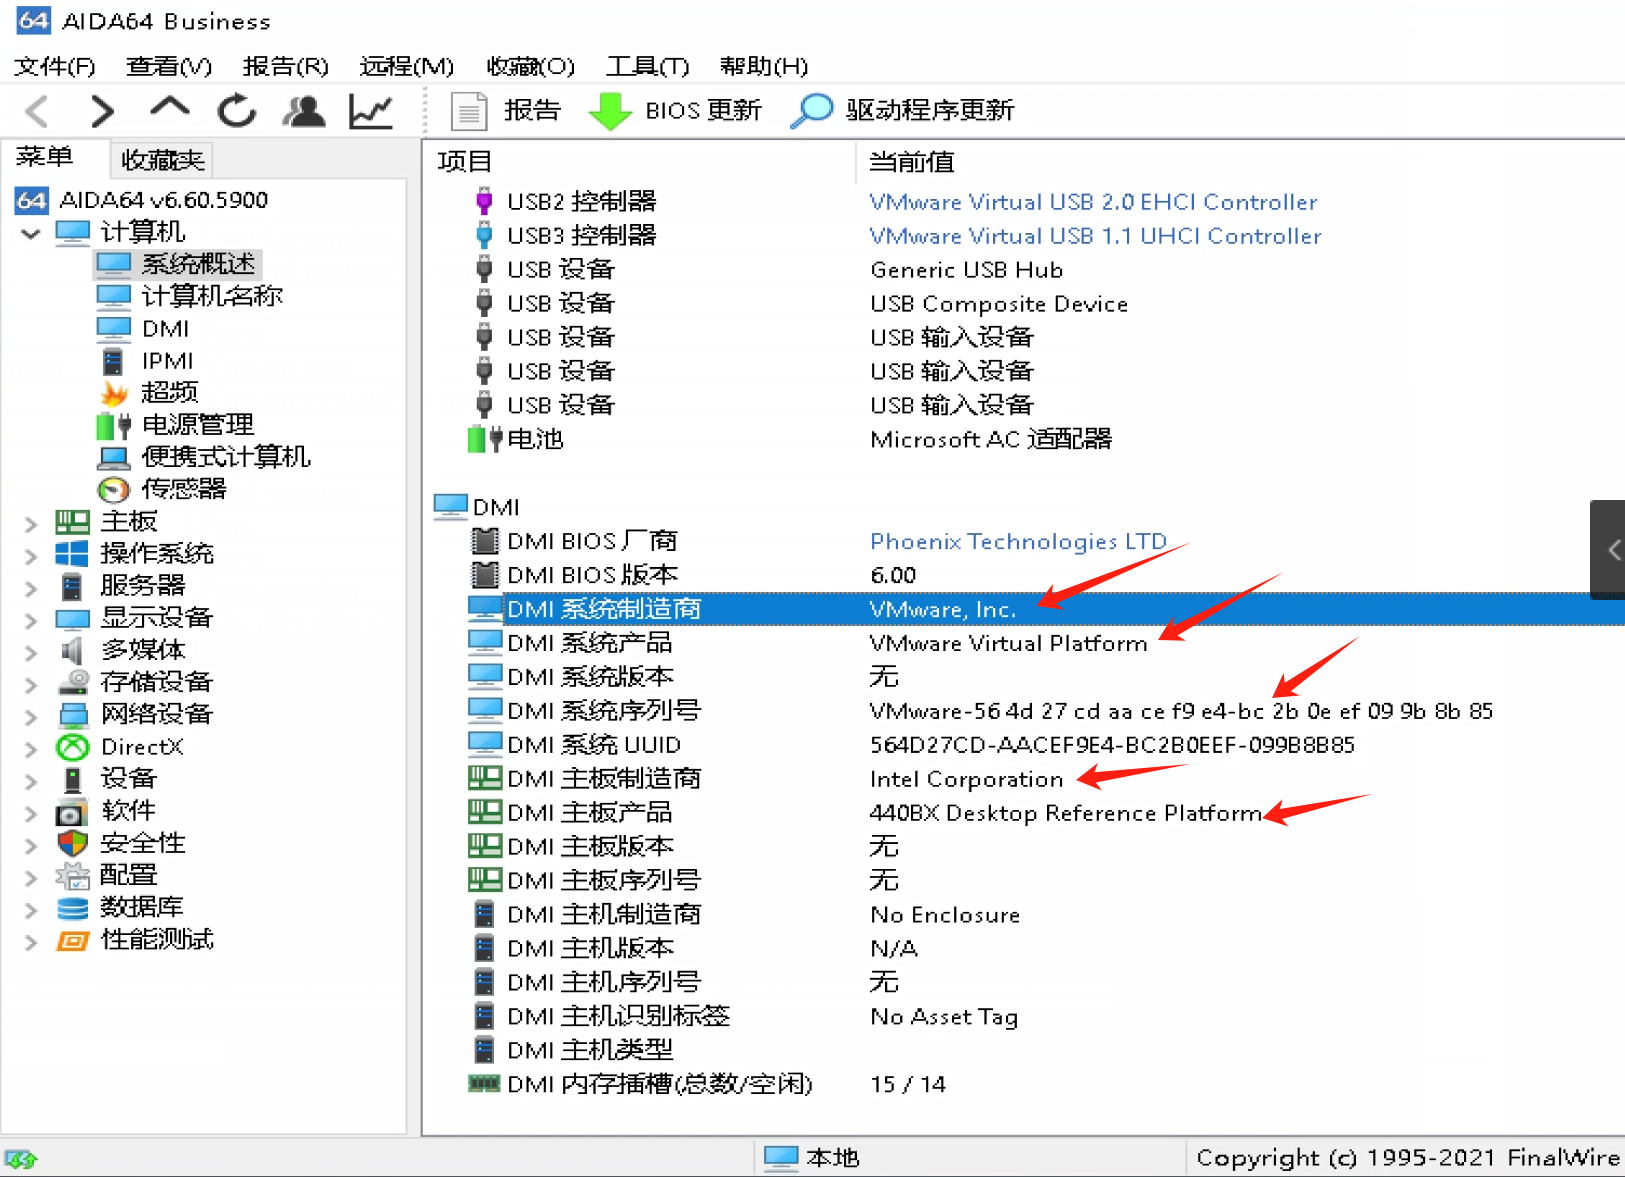The height and width of the screenshot is (1177, 1625).
Task: Open the 文件(F) menu
Action: click(x=54, y=66)
